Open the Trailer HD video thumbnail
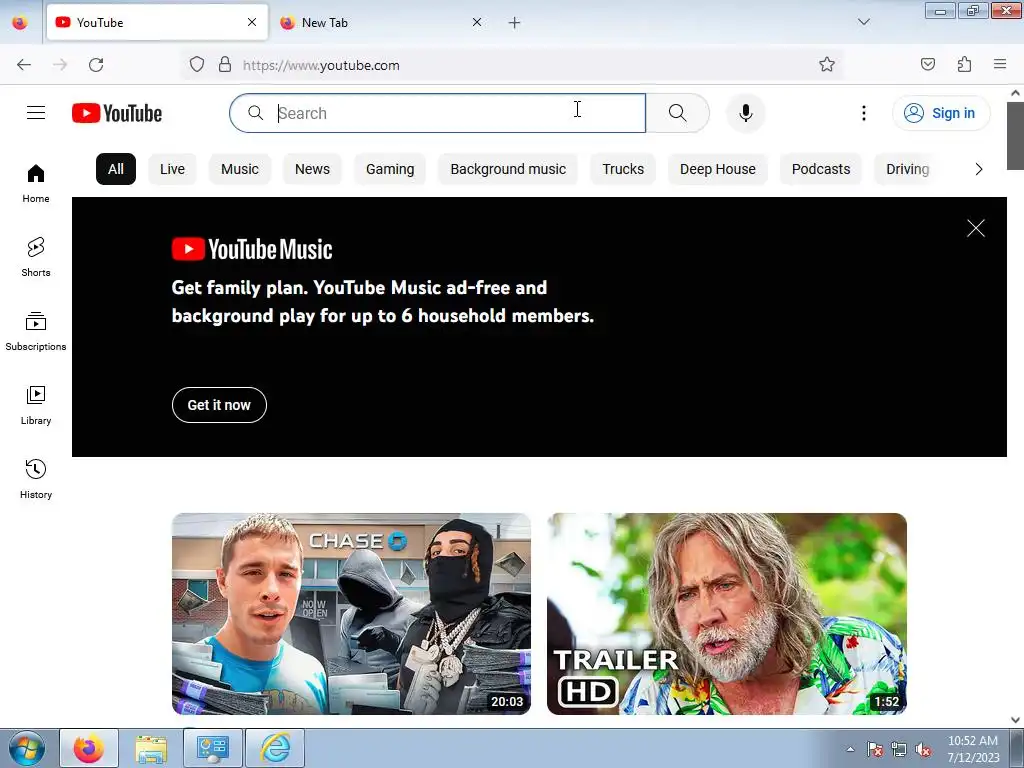This screenshot has width=1024, height=768. point(727,614)
